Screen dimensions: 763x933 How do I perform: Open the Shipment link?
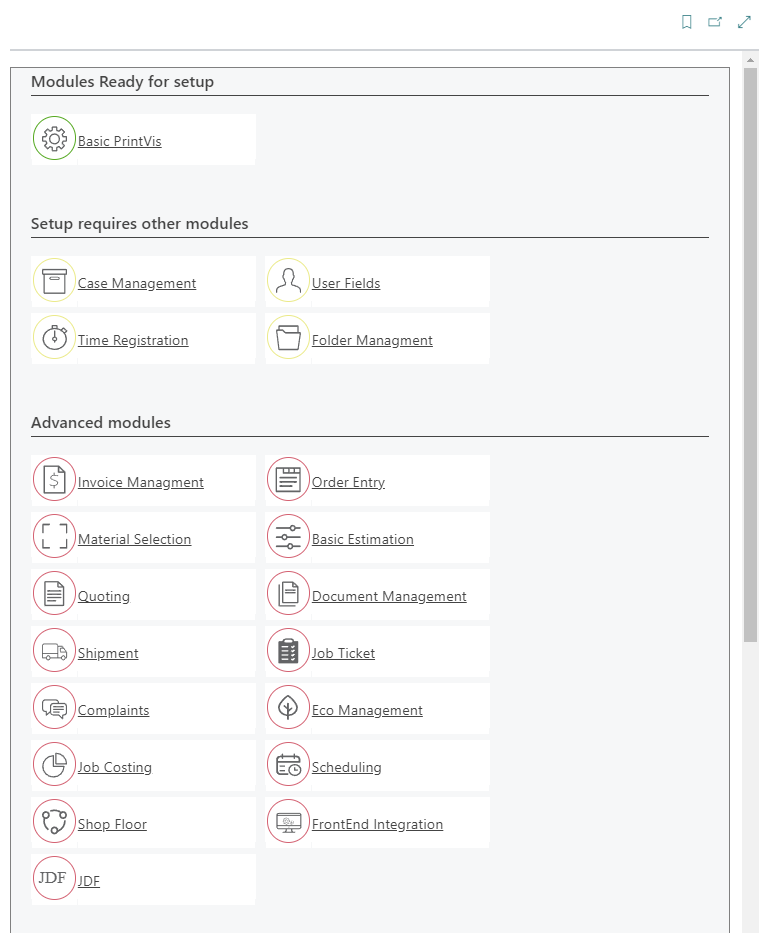(x=108, y=653)
